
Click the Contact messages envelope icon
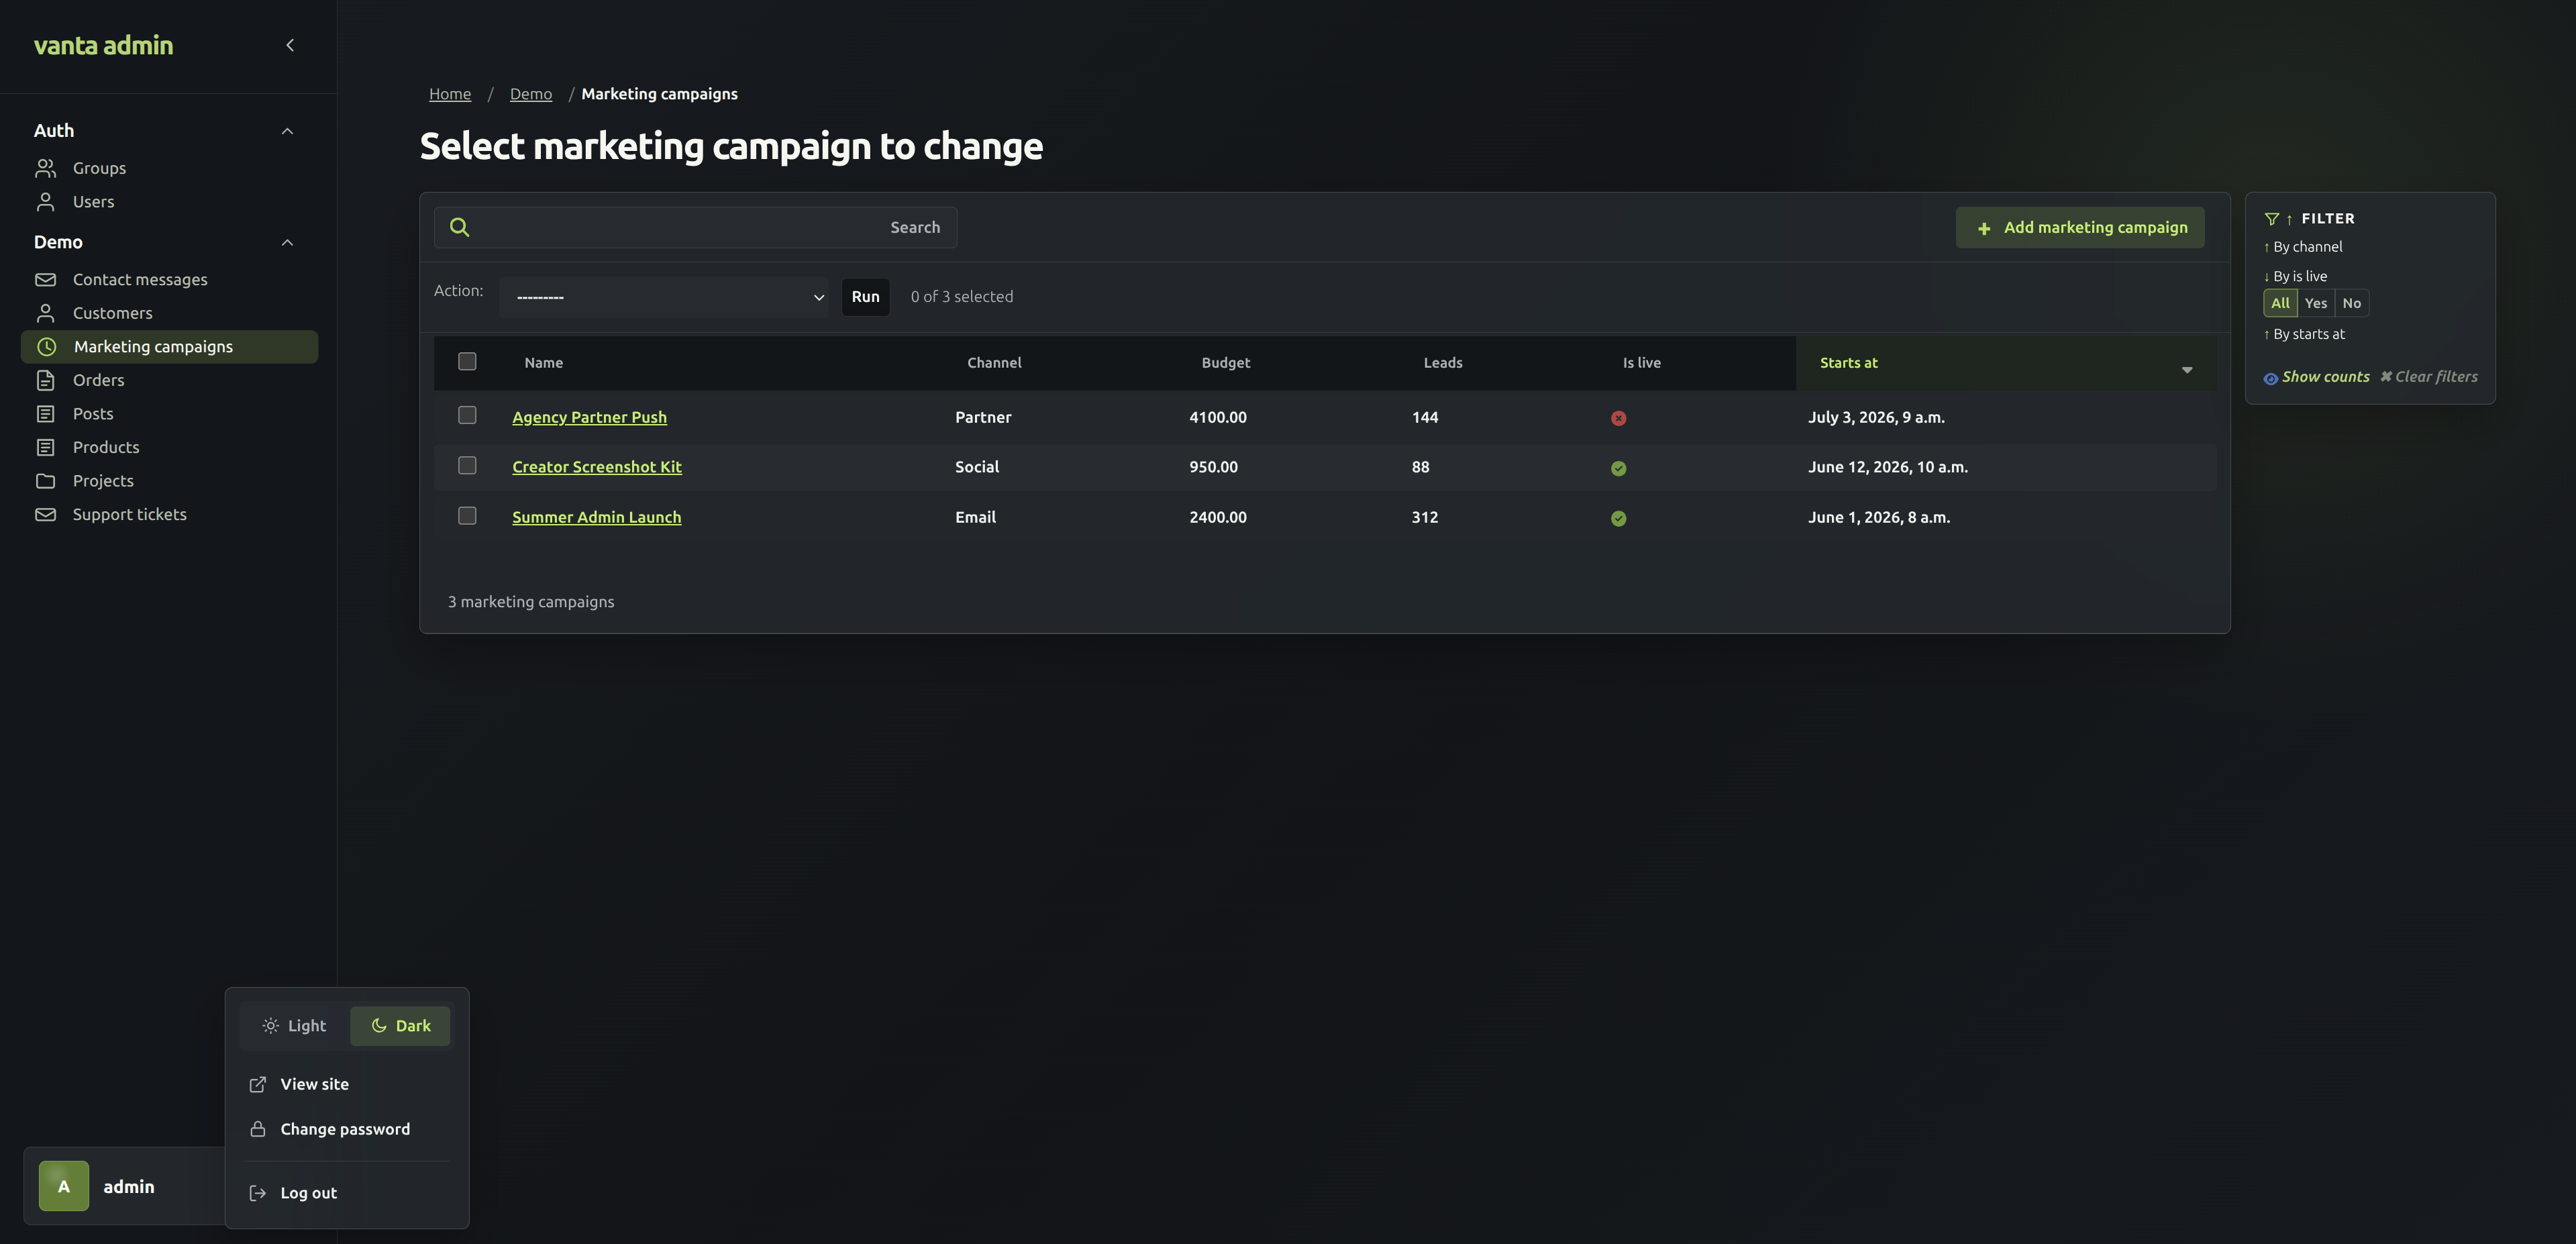[x=45, y=280]
